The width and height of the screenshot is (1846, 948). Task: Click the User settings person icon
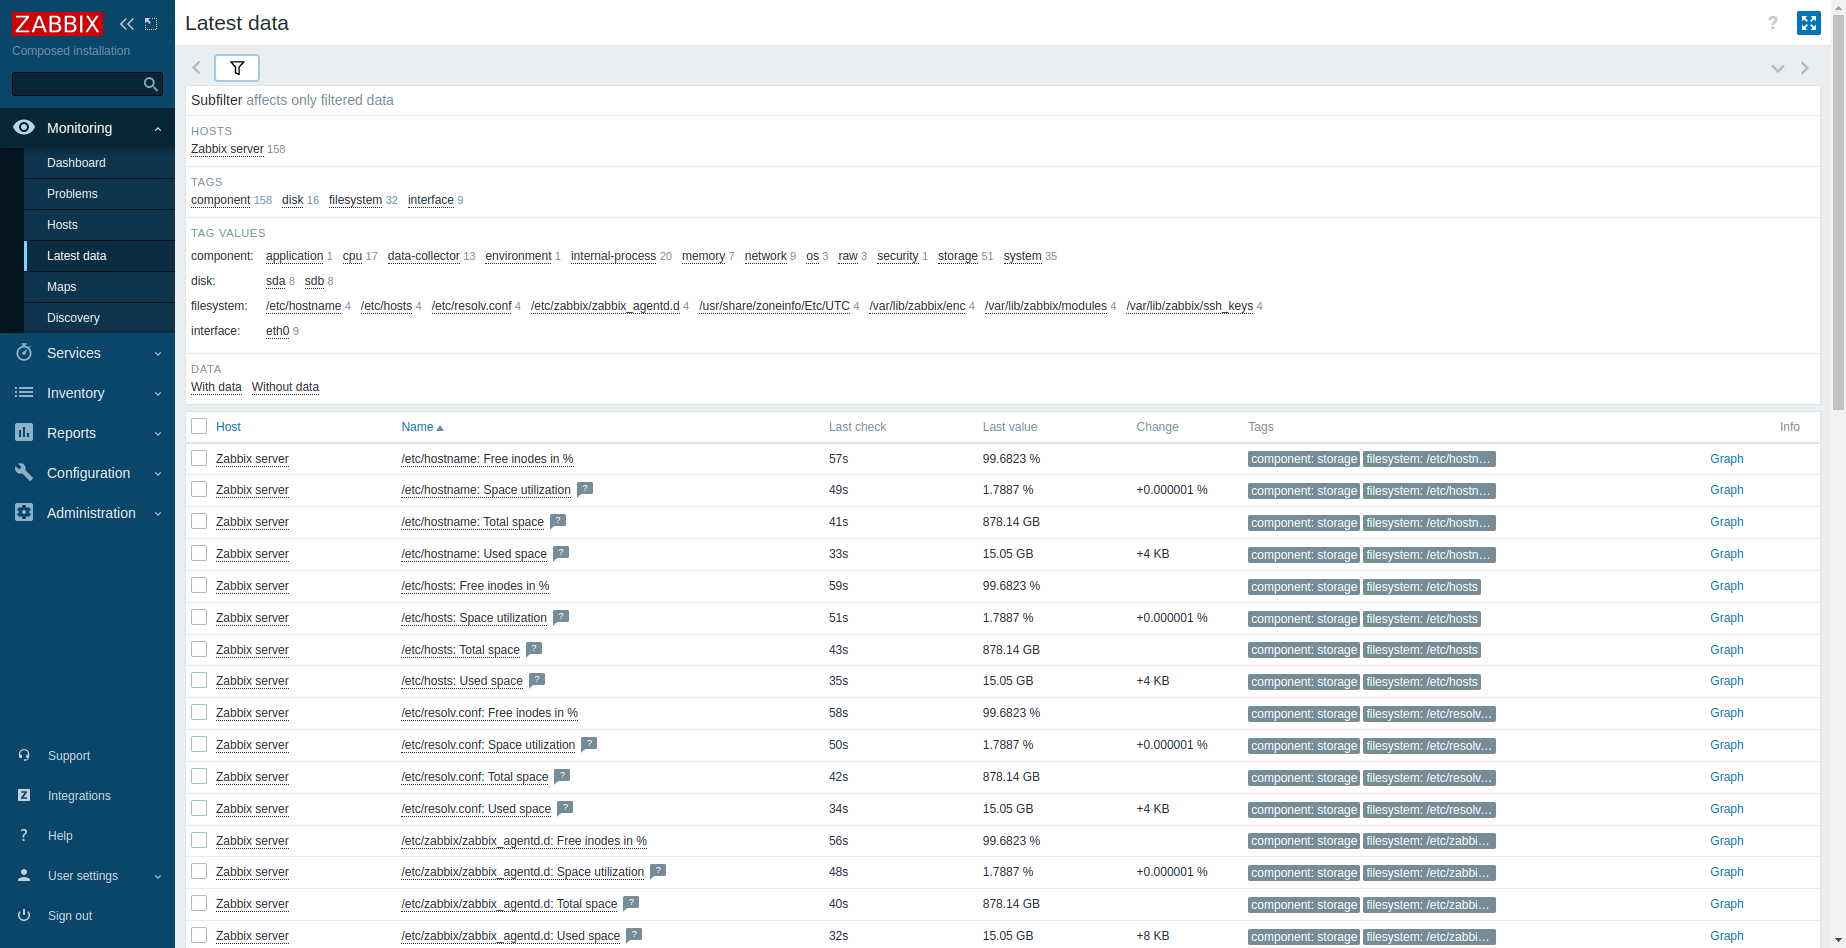tap(24, 876)
